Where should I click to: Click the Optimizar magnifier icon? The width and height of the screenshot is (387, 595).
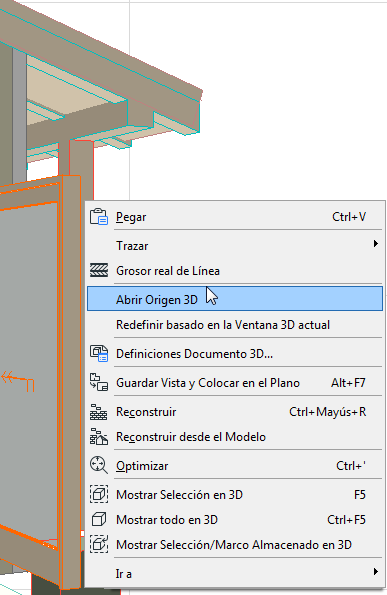[99, 466]
